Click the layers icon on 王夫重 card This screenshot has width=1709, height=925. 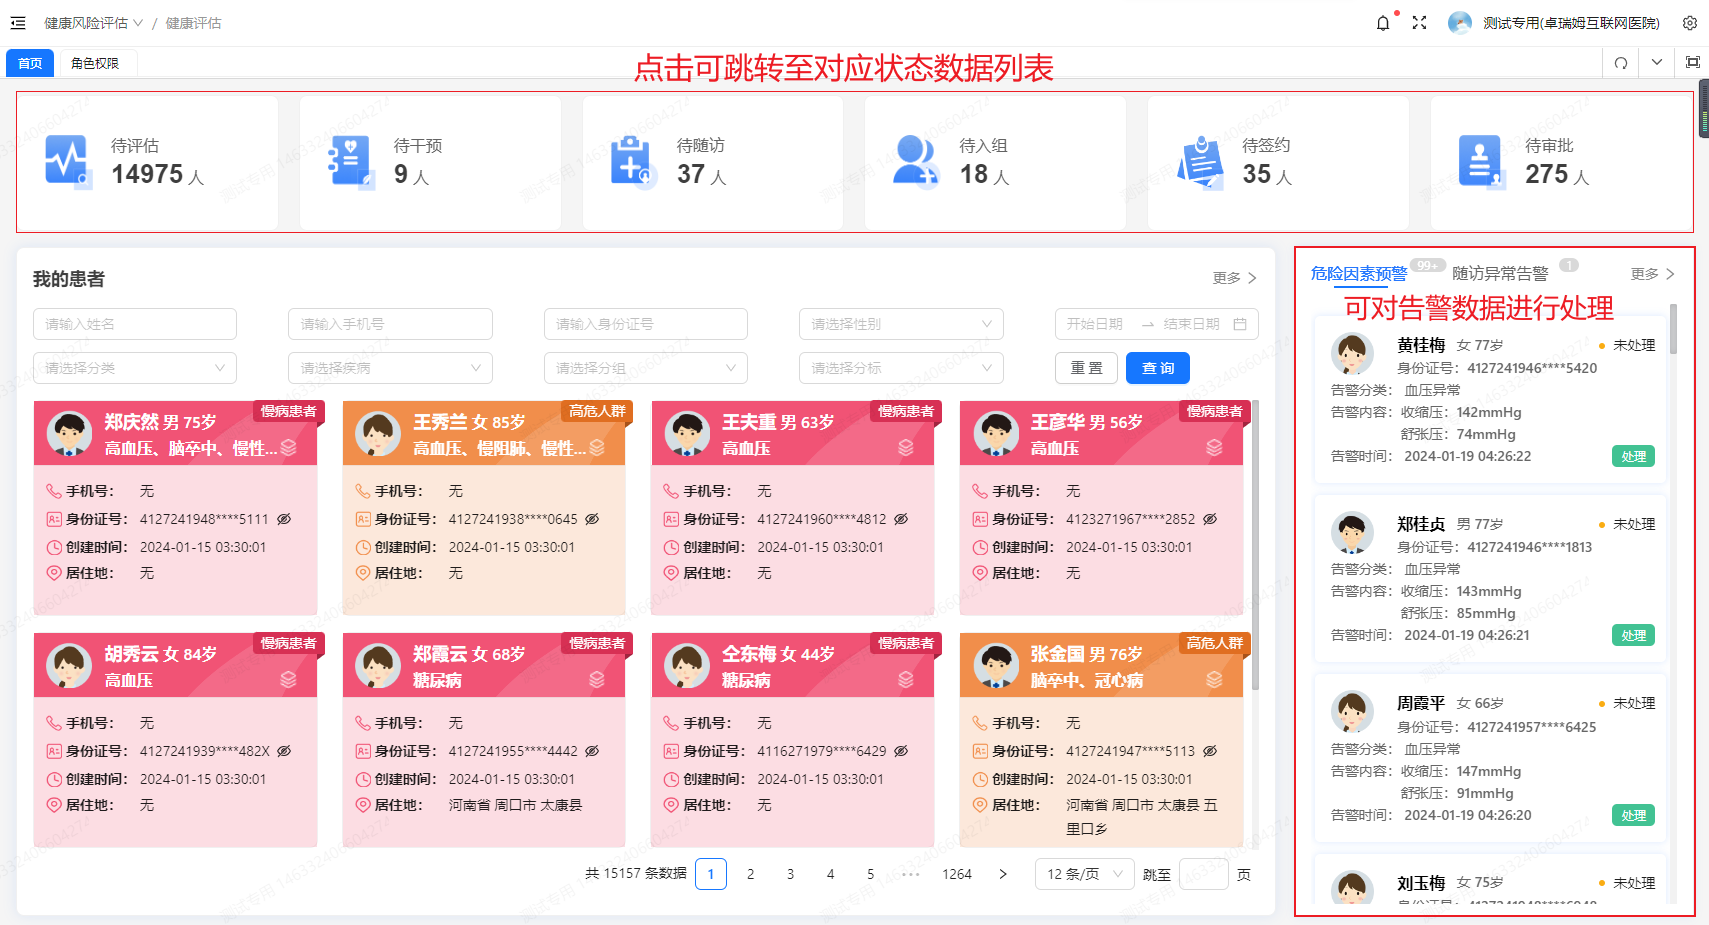(906, 448)
